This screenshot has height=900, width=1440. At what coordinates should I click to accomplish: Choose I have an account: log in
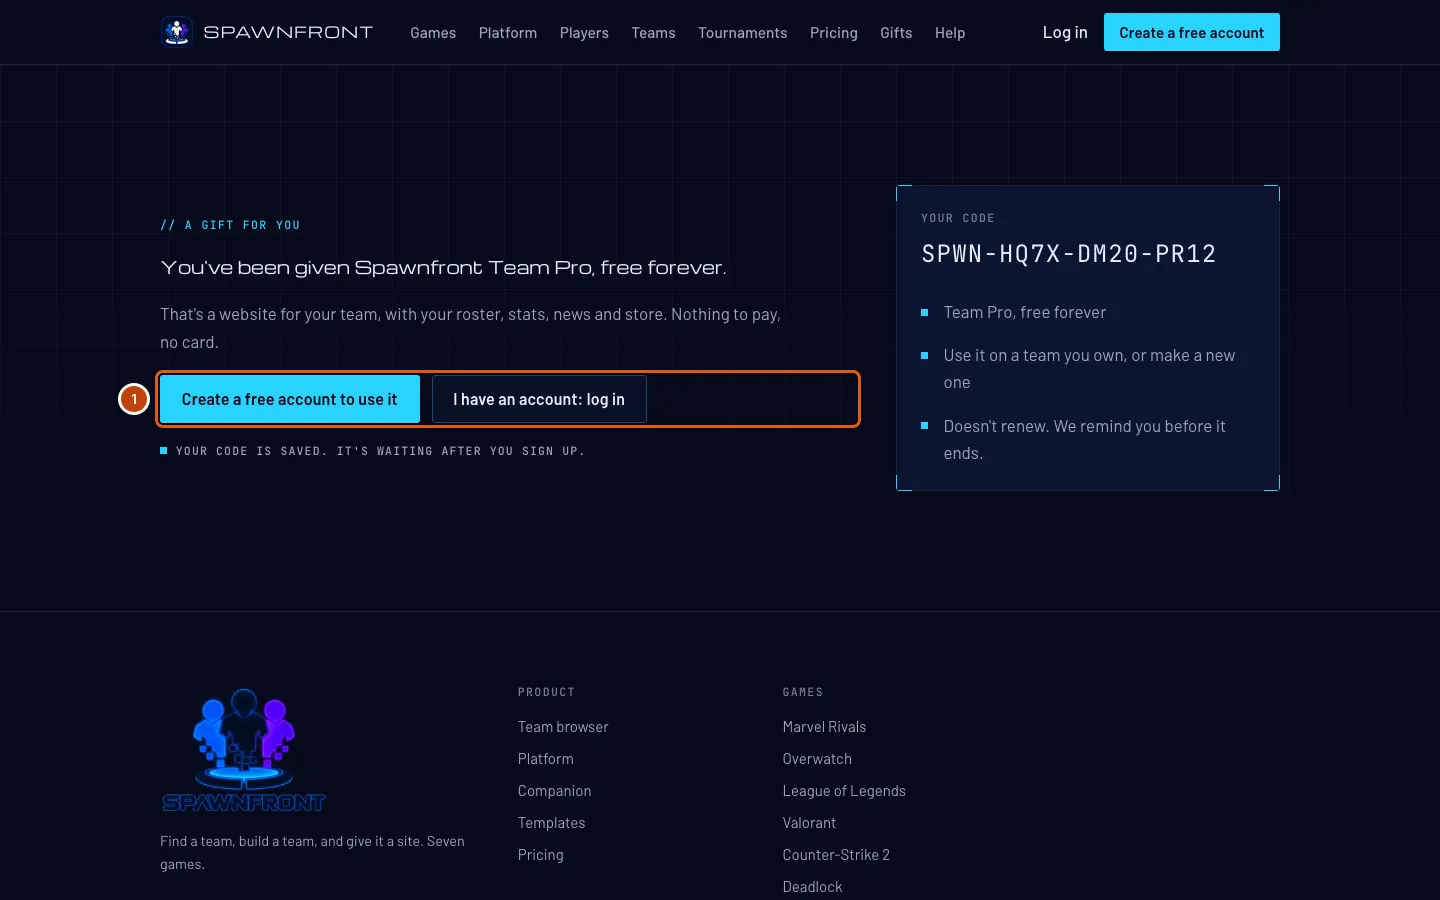tap(539, 399)
